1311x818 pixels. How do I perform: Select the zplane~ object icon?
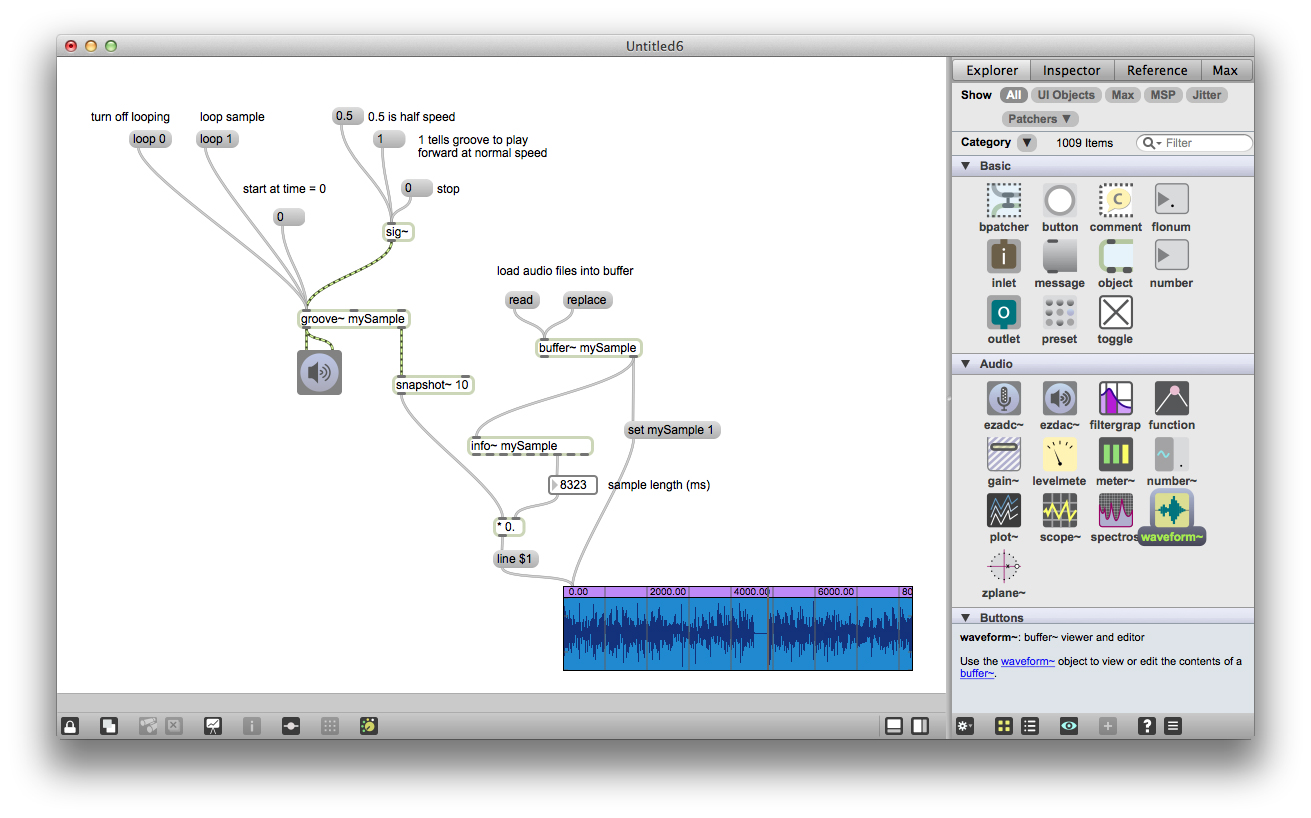pyautogui.click(x=1004, y=567)
